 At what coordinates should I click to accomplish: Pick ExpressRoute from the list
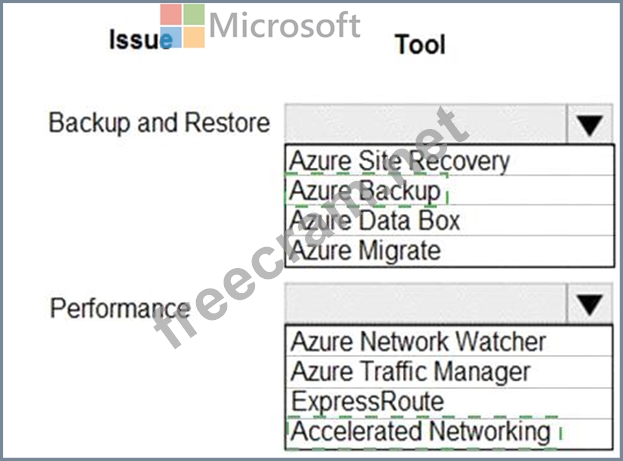(x=449, y=403)
